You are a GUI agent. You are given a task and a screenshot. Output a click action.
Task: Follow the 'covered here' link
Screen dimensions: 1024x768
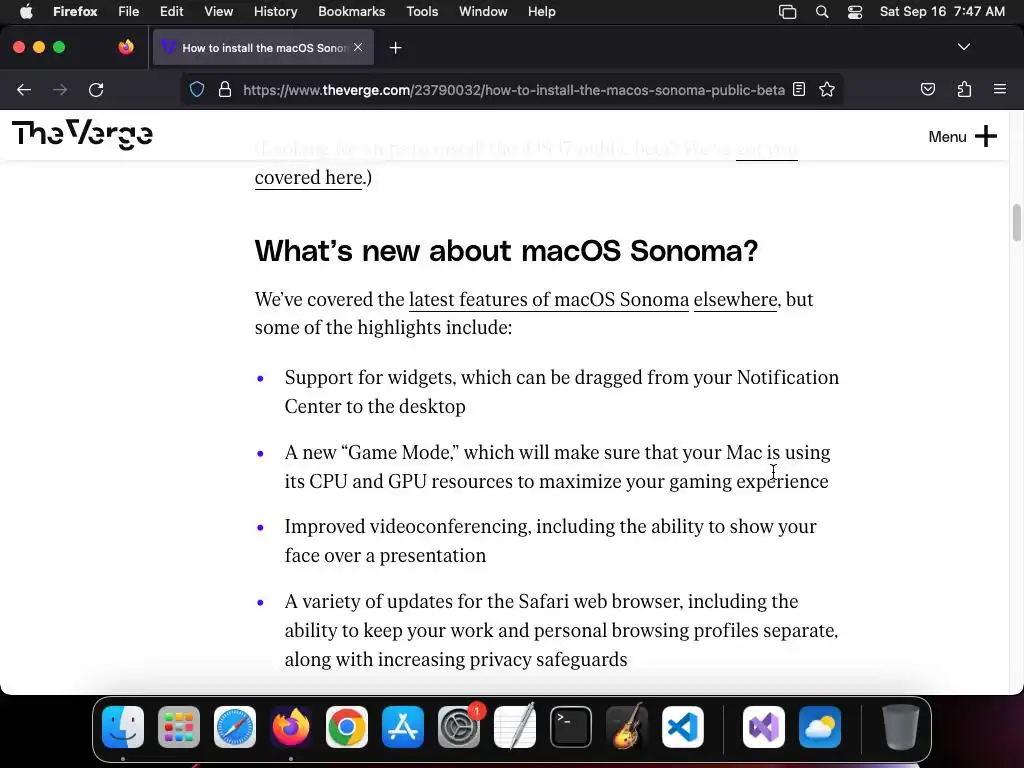point(308,178)
